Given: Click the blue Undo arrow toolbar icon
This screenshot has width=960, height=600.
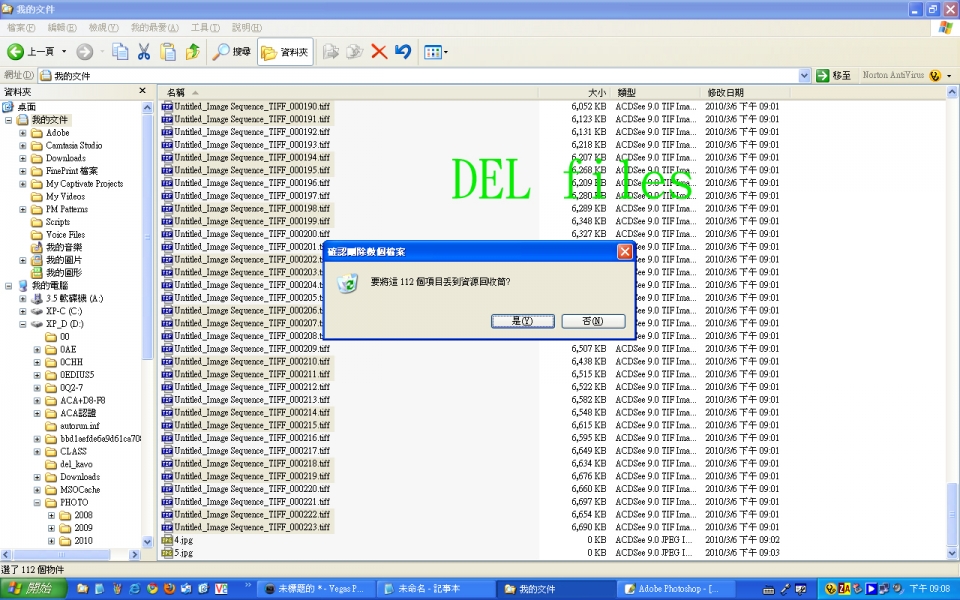Looking at the screenshot, I should 403,52.
